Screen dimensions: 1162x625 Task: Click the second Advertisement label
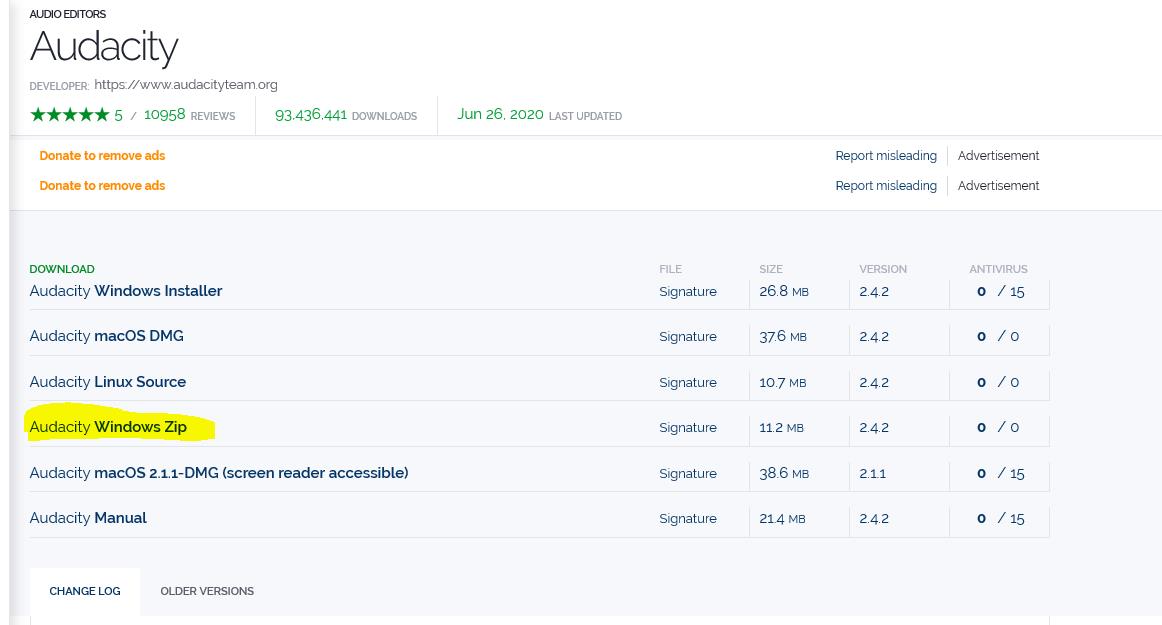[x=998, y=185]
